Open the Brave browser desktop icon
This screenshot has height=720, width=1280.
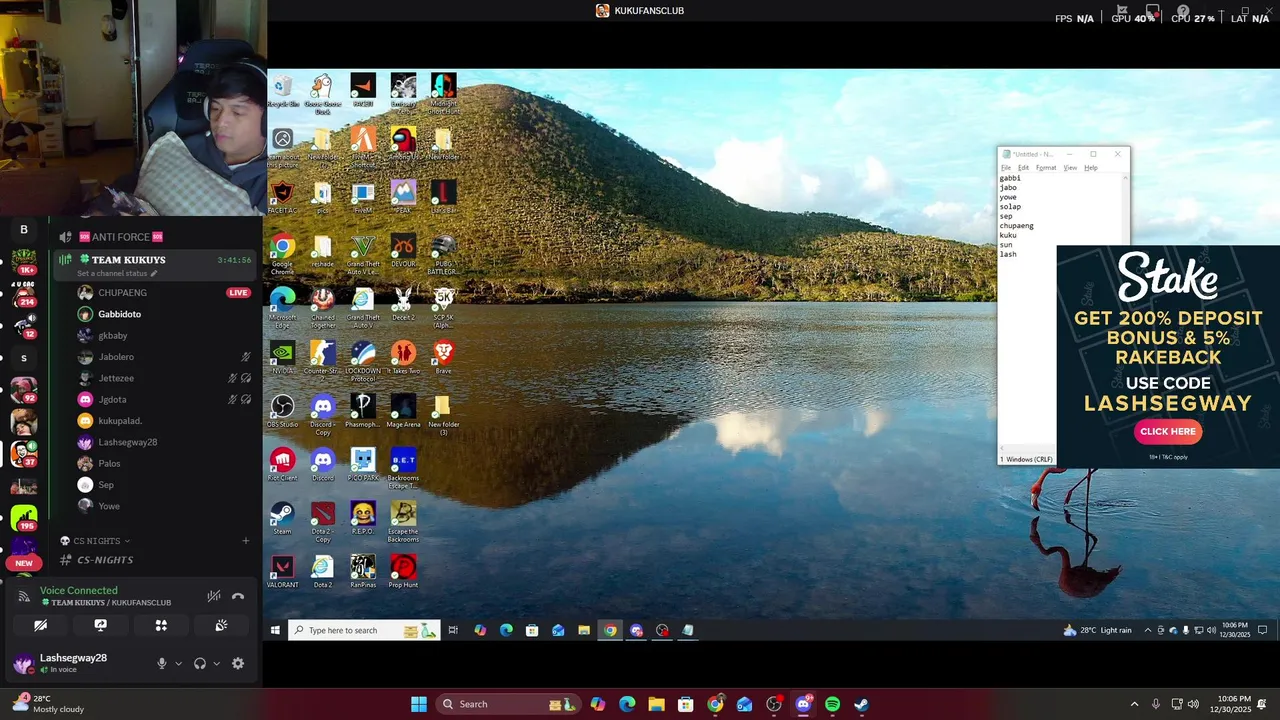(443, 357)
